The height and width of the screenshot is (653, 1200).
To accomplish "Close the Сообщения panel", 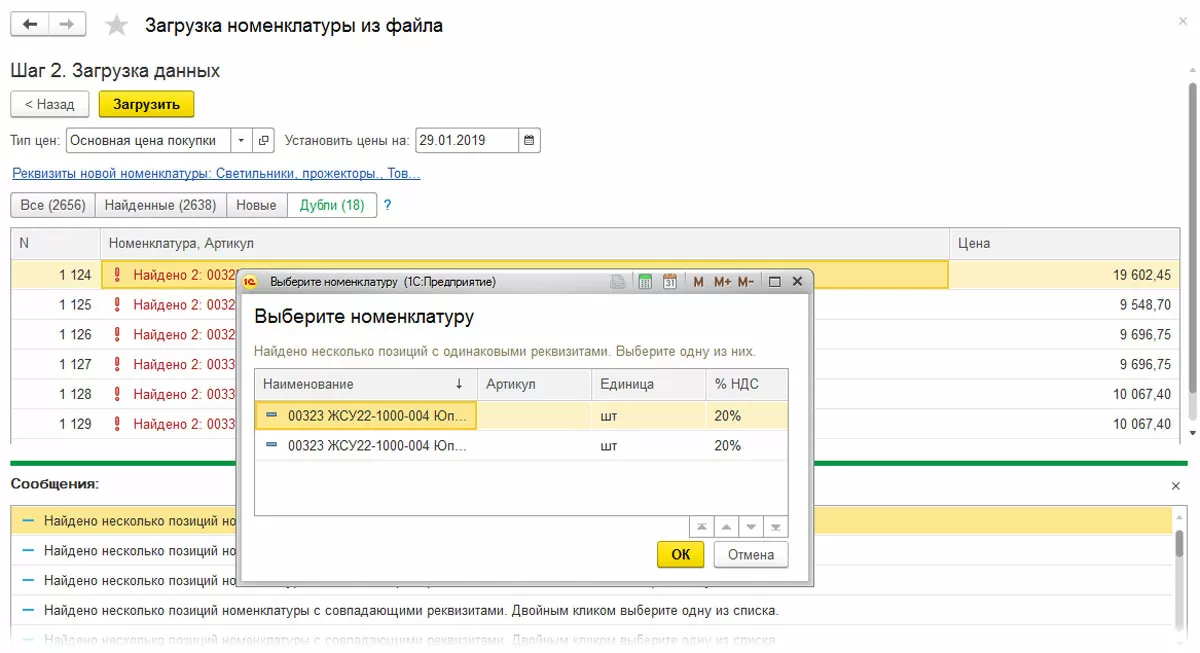I will [x=1175, y=486].
